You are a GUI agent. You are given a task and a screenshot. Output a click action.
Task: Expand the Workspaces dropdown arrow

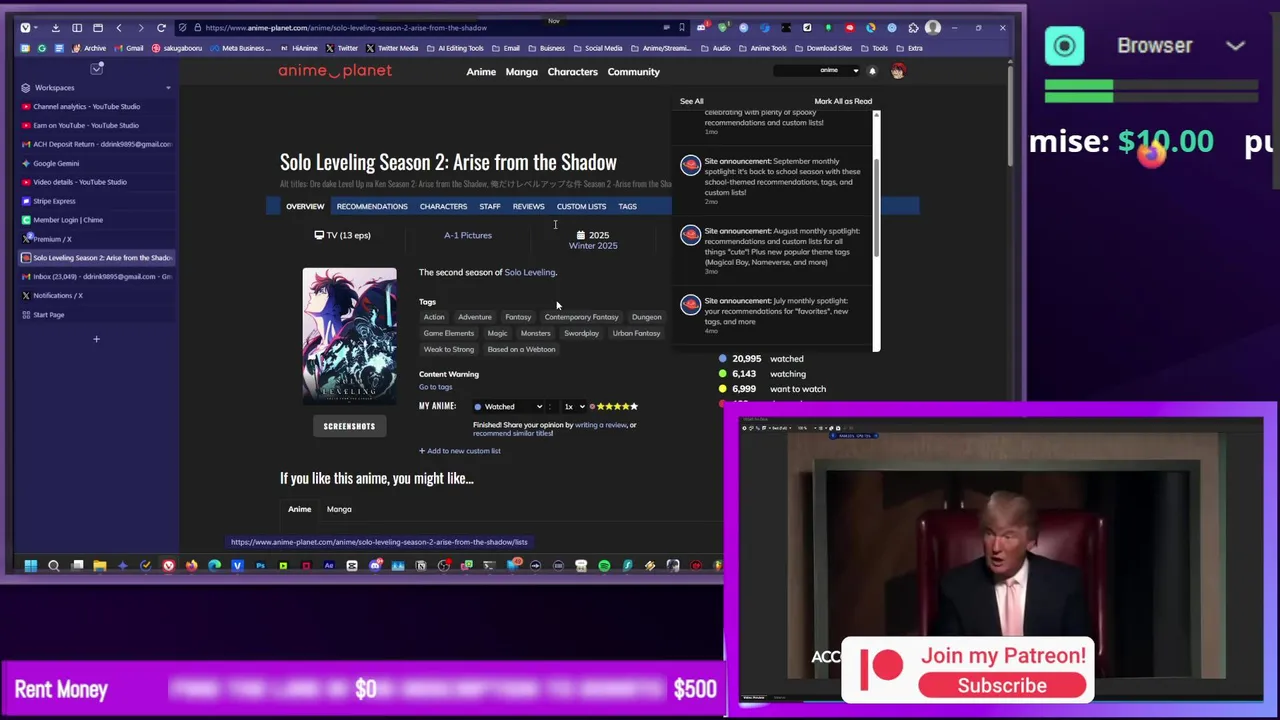tap(168, 88)
